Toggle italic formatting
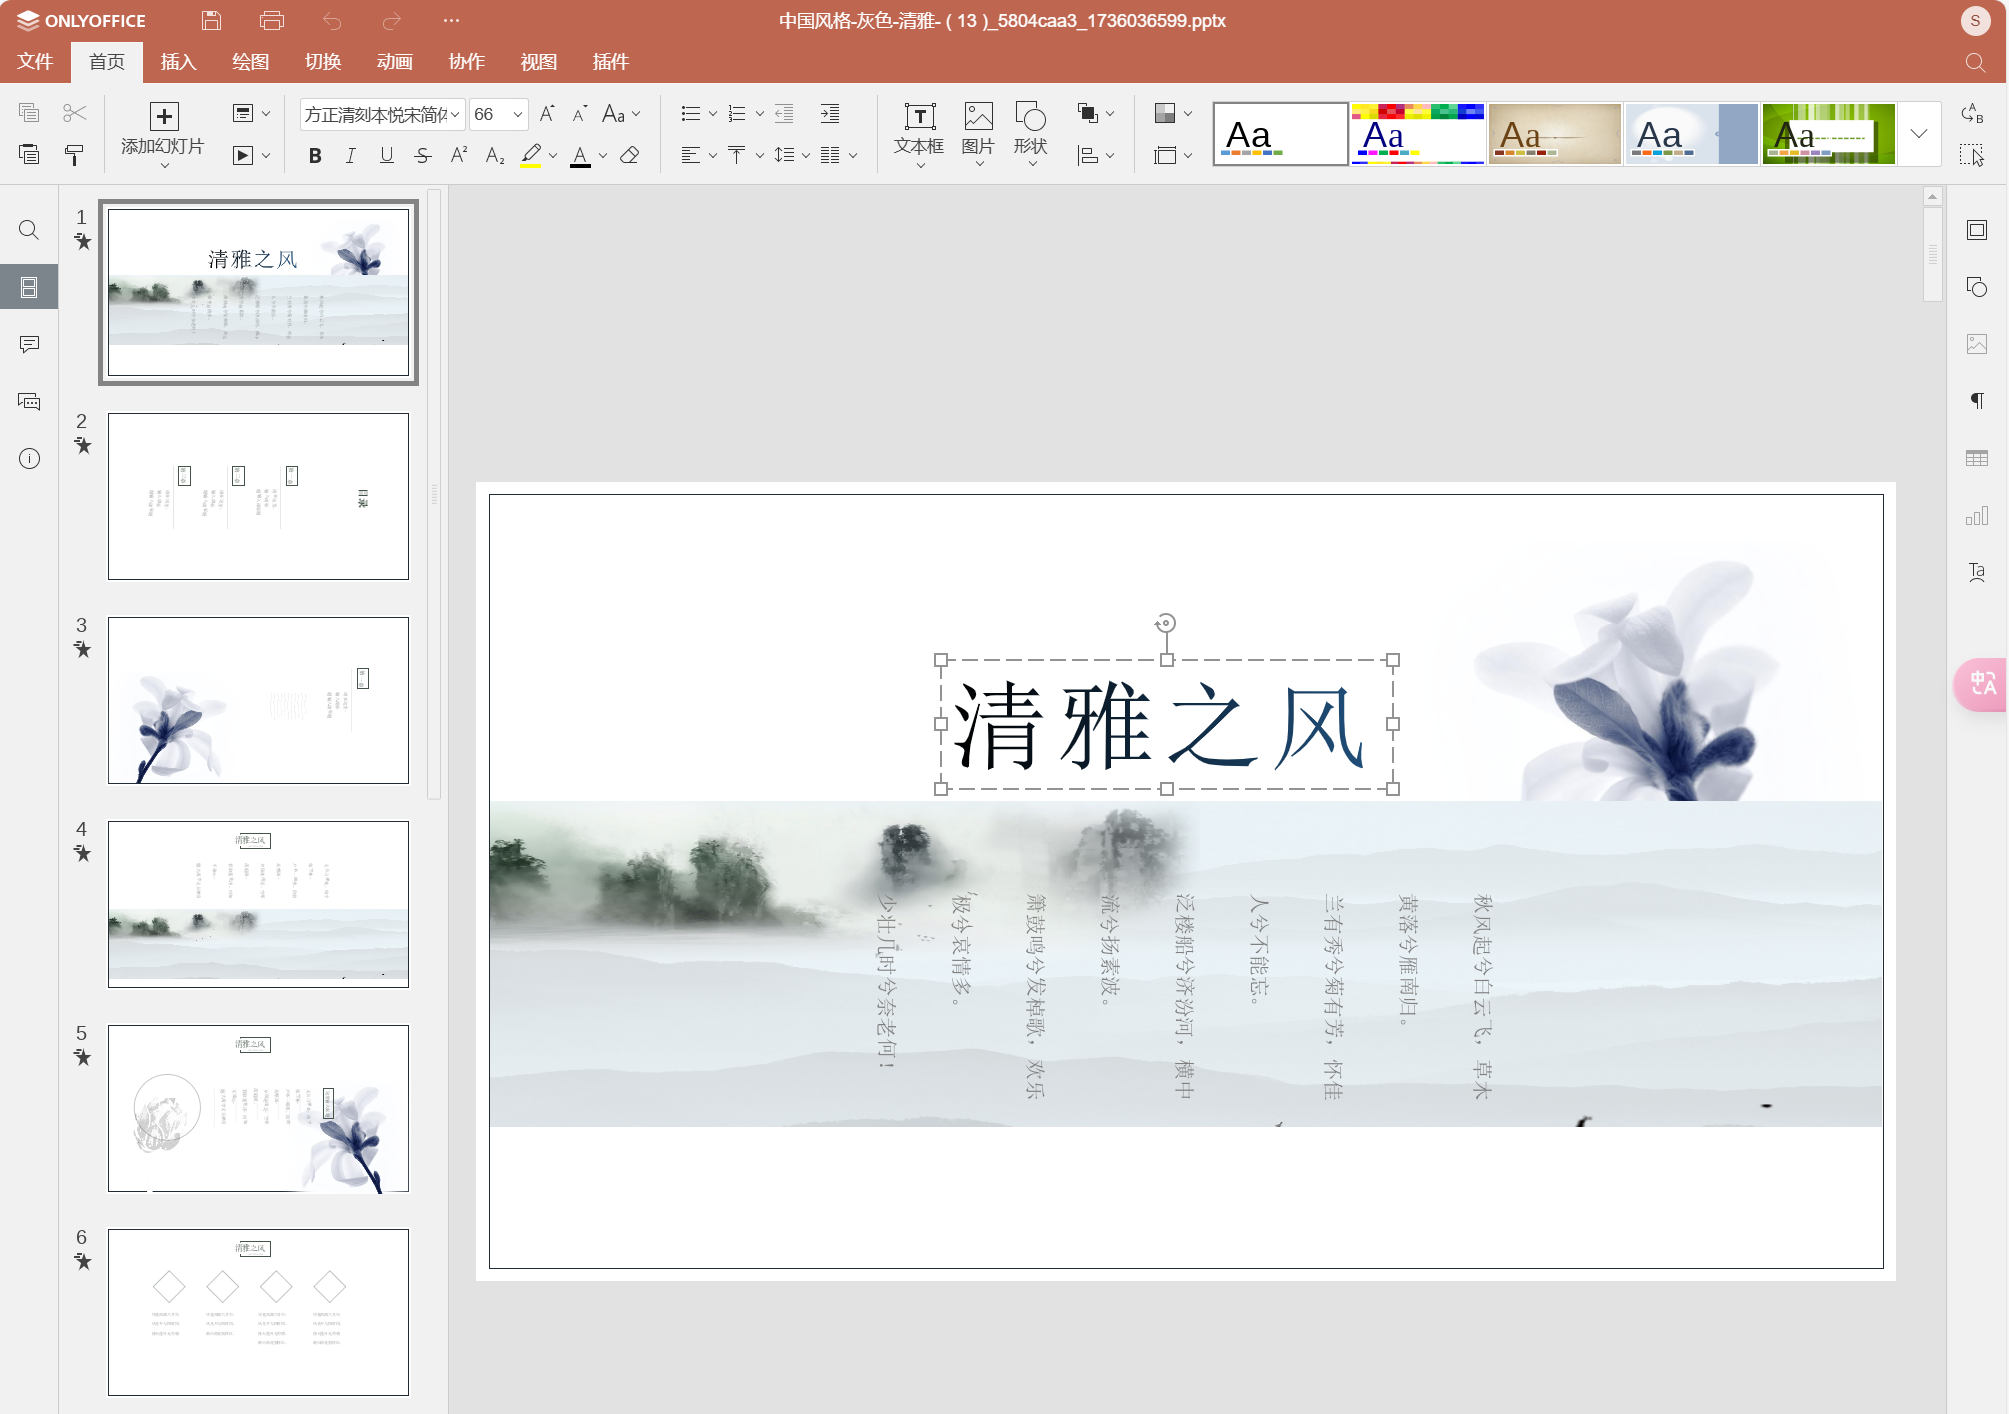Viewport: 2009px width, 1414px height. point(350,155)
